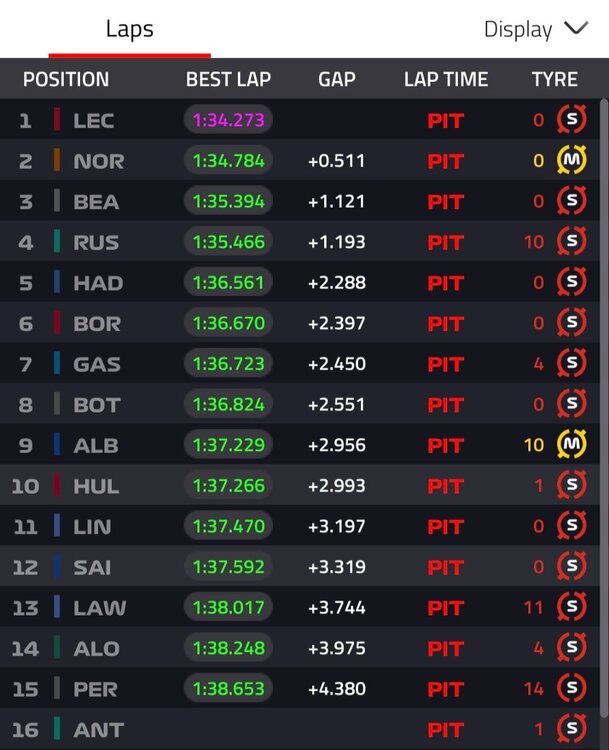Image resolution: width=609 pixels, height=750 pixels.
Task: Click the GAP column header
Action: point(337,80)
